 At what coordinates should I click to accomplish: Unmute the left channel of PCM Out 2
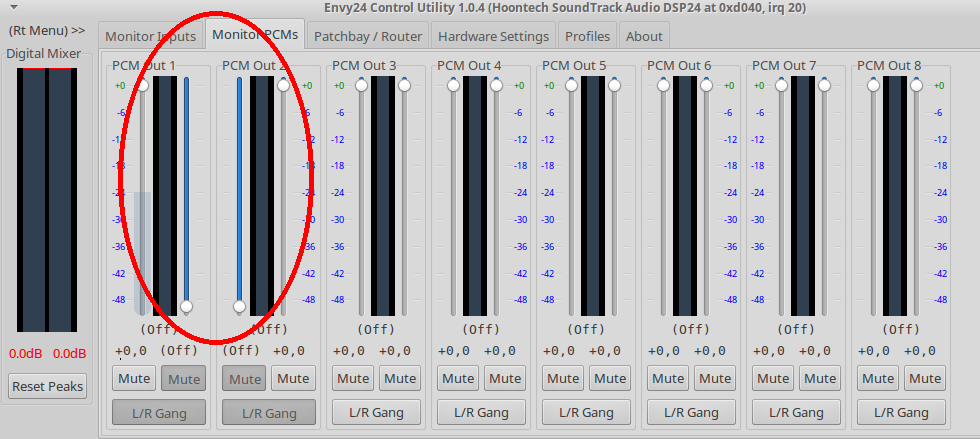point(244,378)
